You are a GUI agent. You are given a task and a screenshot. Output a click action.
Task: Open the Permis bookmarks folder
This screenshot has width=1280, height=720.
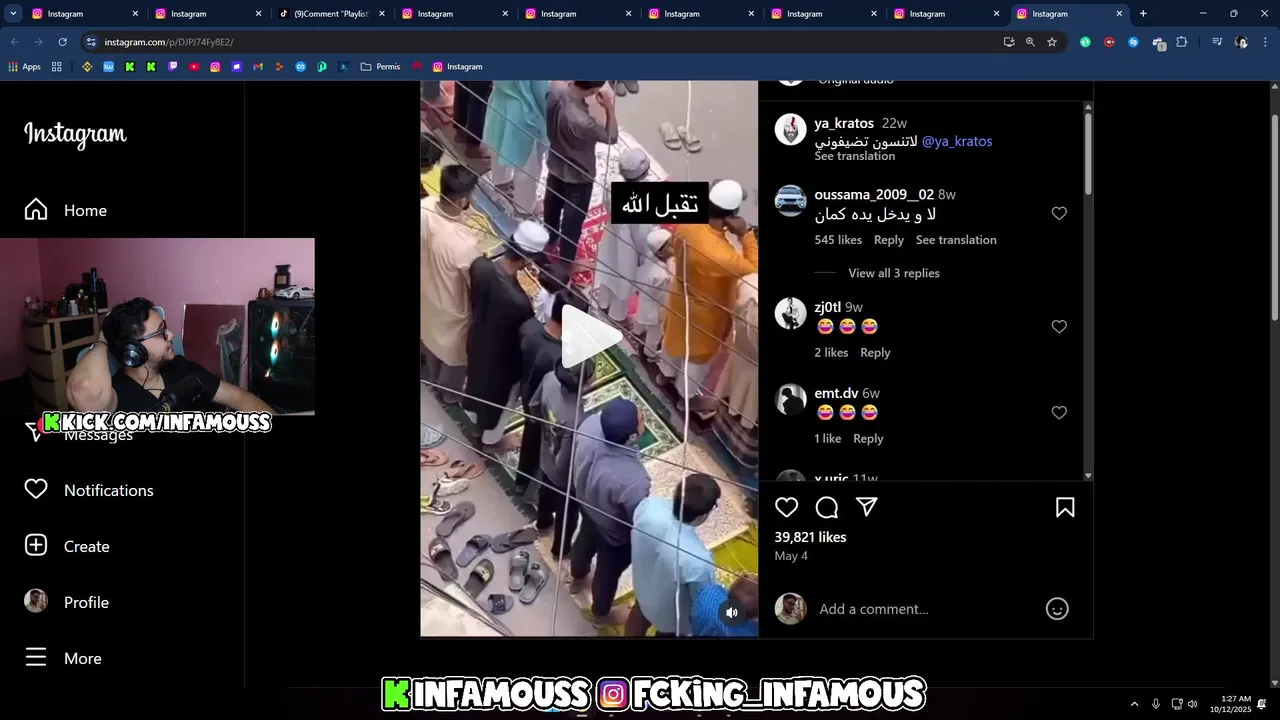point(380,67)
